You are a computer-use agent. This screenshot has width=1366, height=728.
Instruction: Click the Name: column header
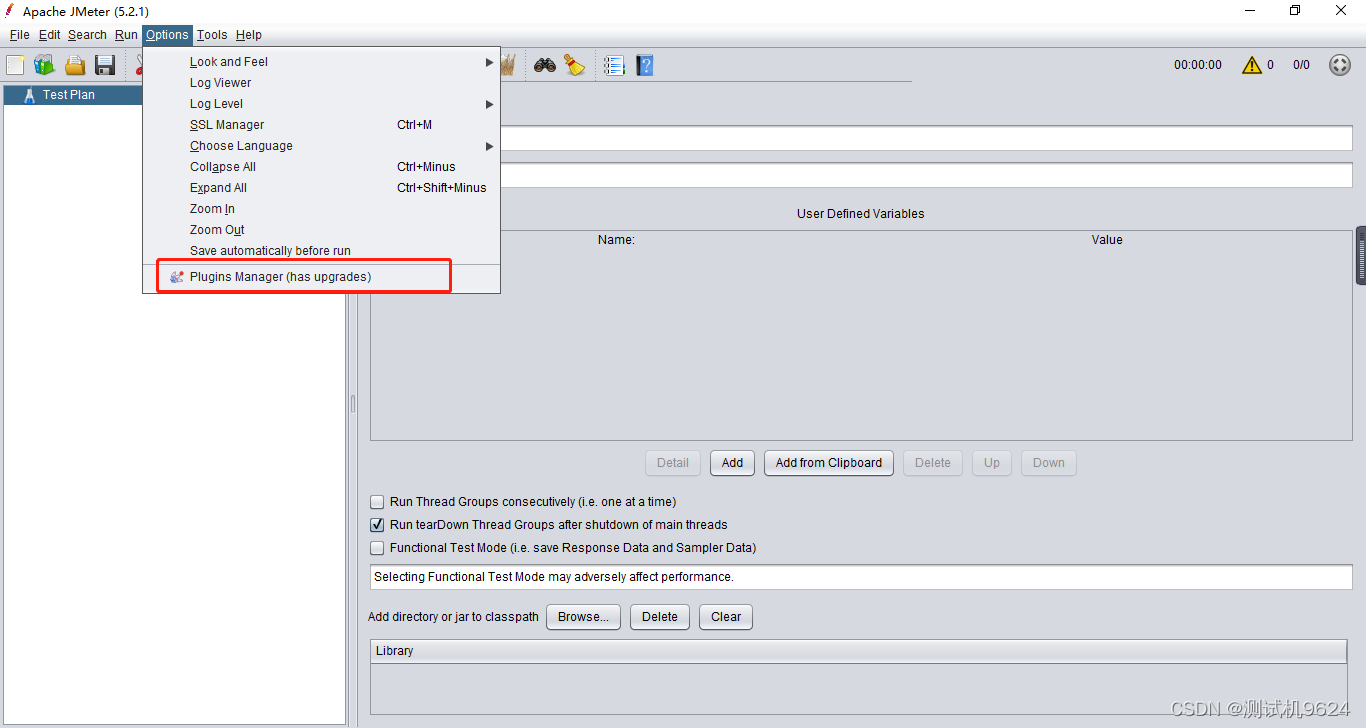click(616, 240)
